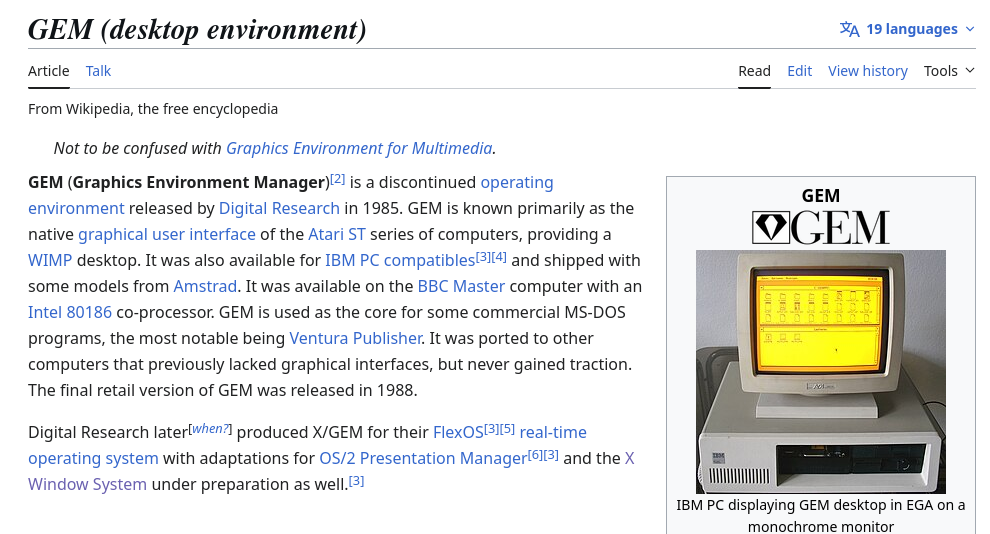This screenshot has height=534, width=990.
Task: Open the Digital Research link
Action: tap(279, 208)
